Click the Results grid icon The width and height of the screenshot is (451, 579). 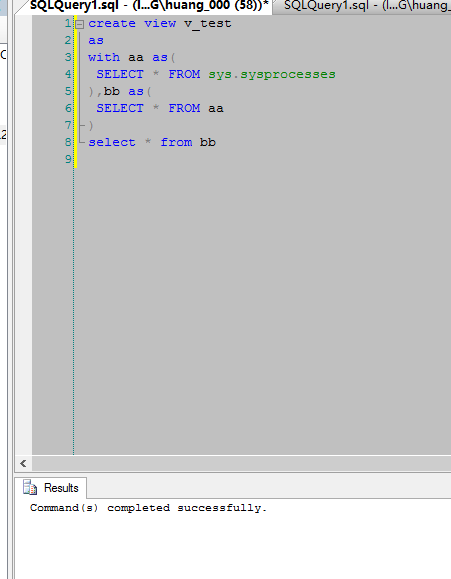tap(30, 487)
